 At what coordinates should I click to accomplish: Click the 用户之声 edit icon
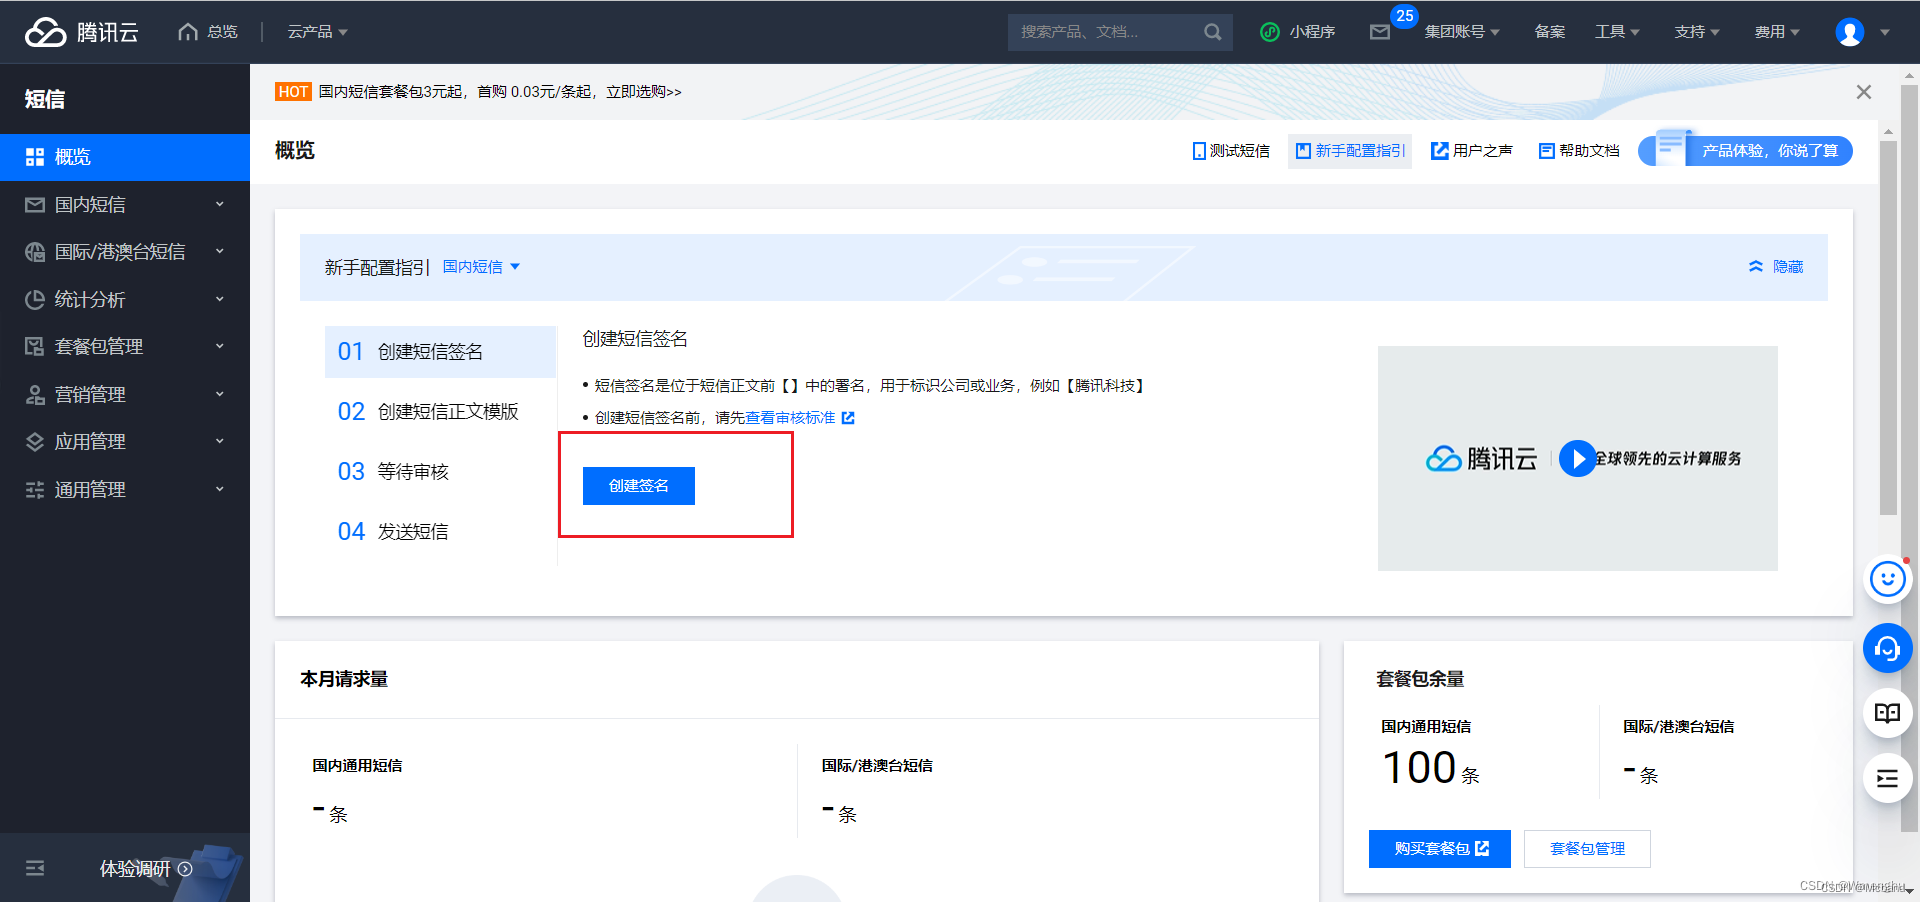(1440, 151)
